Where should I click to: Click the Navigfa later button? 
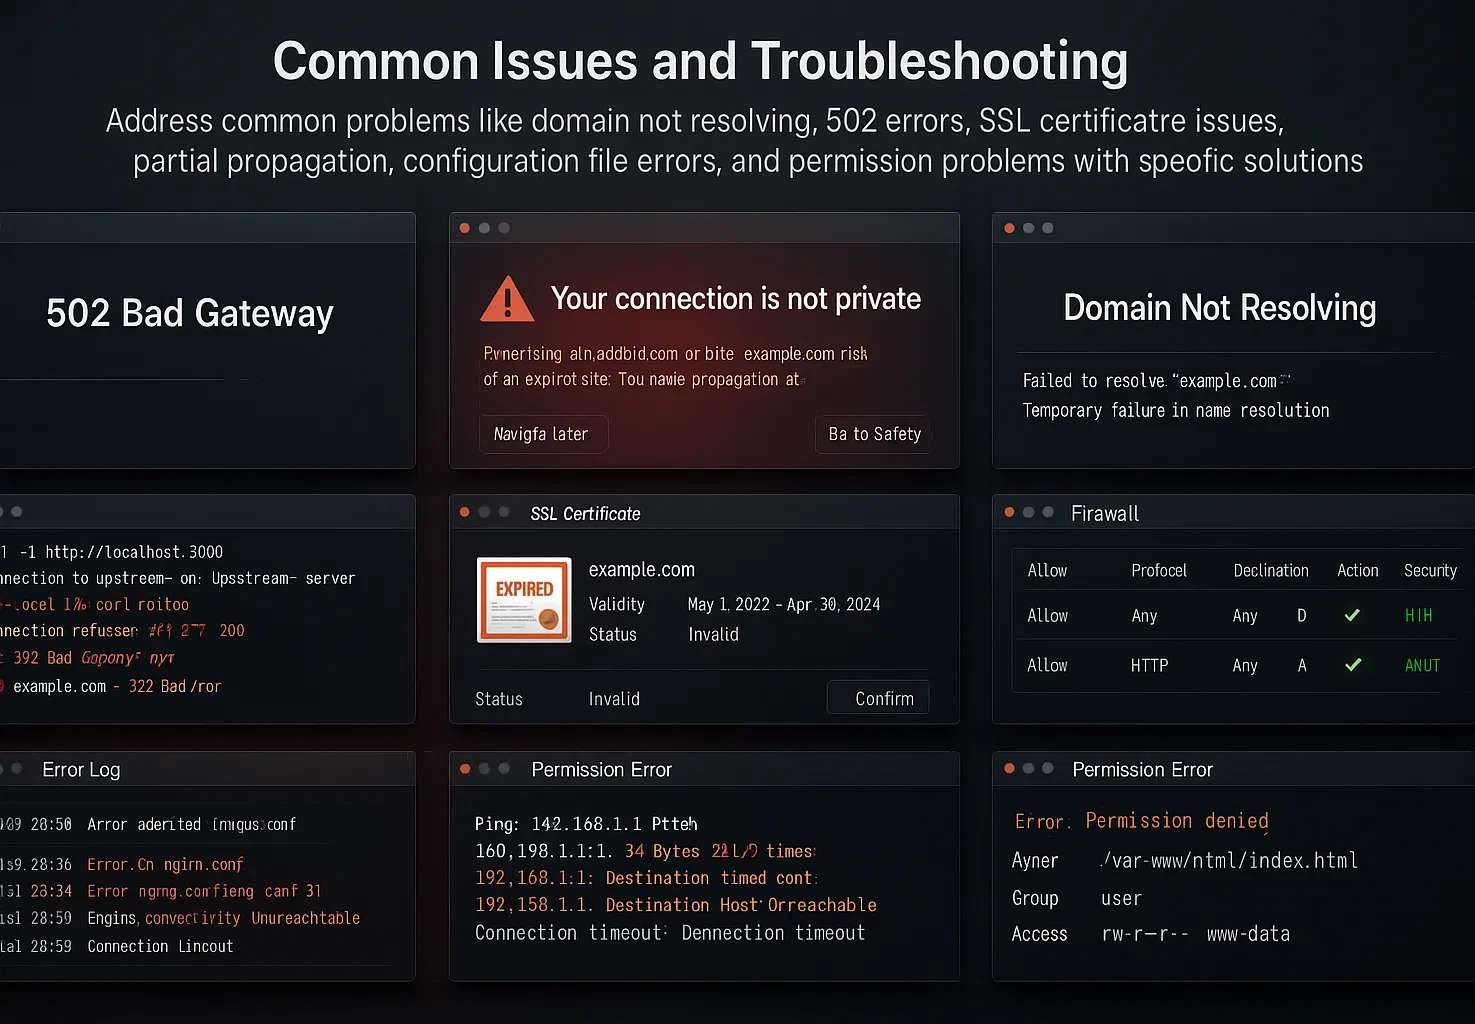pyautogui.click(x=543, y=433)
